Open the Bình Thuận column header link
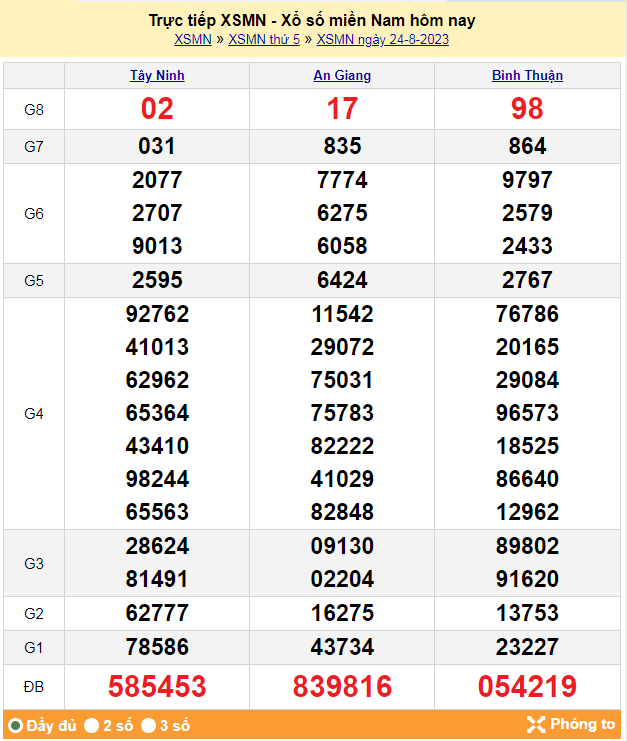 pos(527,76)
